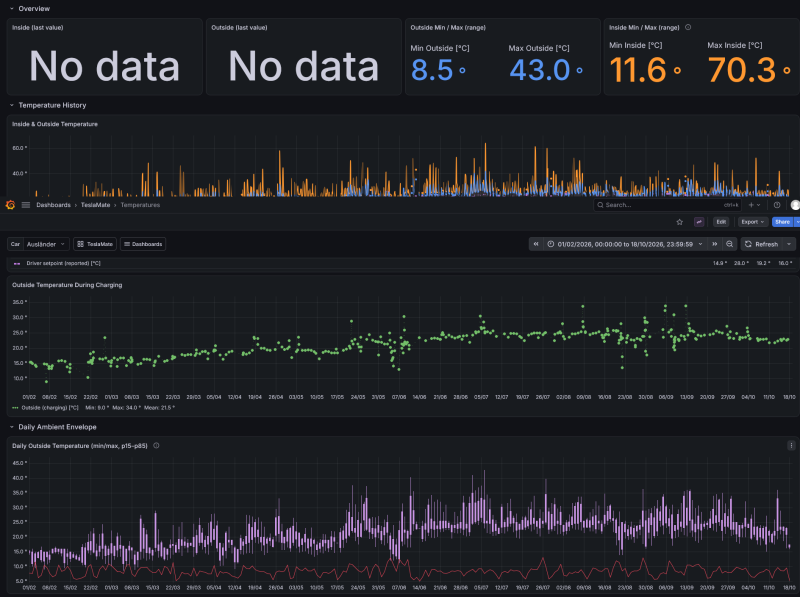Open the time range picker
The image size is (800, 597).
pyautogui.click(x=624, y=244)
